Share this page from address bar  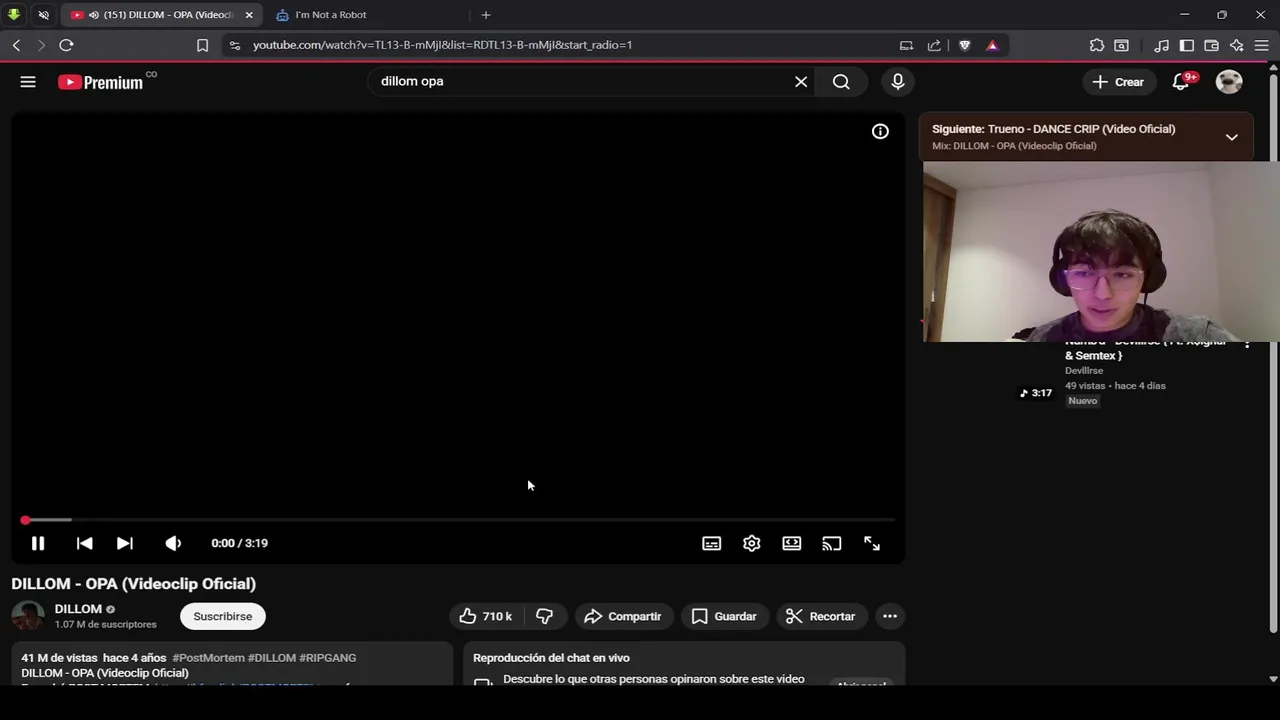pyautogui.click(x=934, y=45)
